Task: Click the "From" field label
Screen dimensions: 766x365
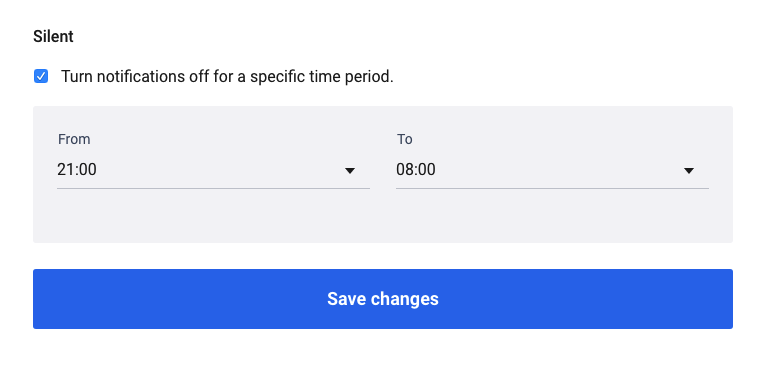Action: [74, 139]
